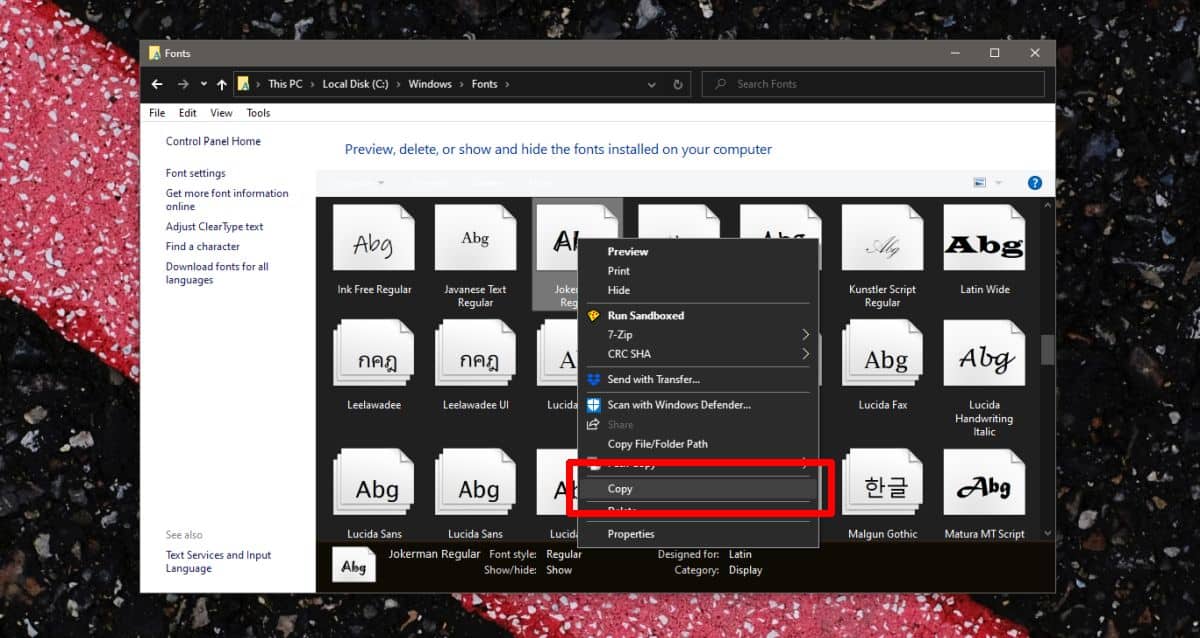
Task: Open the View menu
Action: click(x=221, y=113)
